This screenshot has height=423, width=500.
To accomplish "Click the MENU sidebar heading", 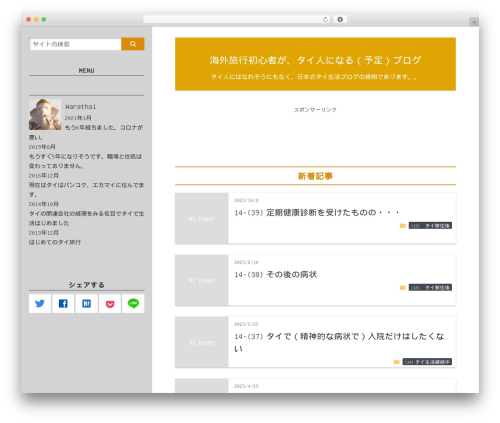I will click(87, 71).
